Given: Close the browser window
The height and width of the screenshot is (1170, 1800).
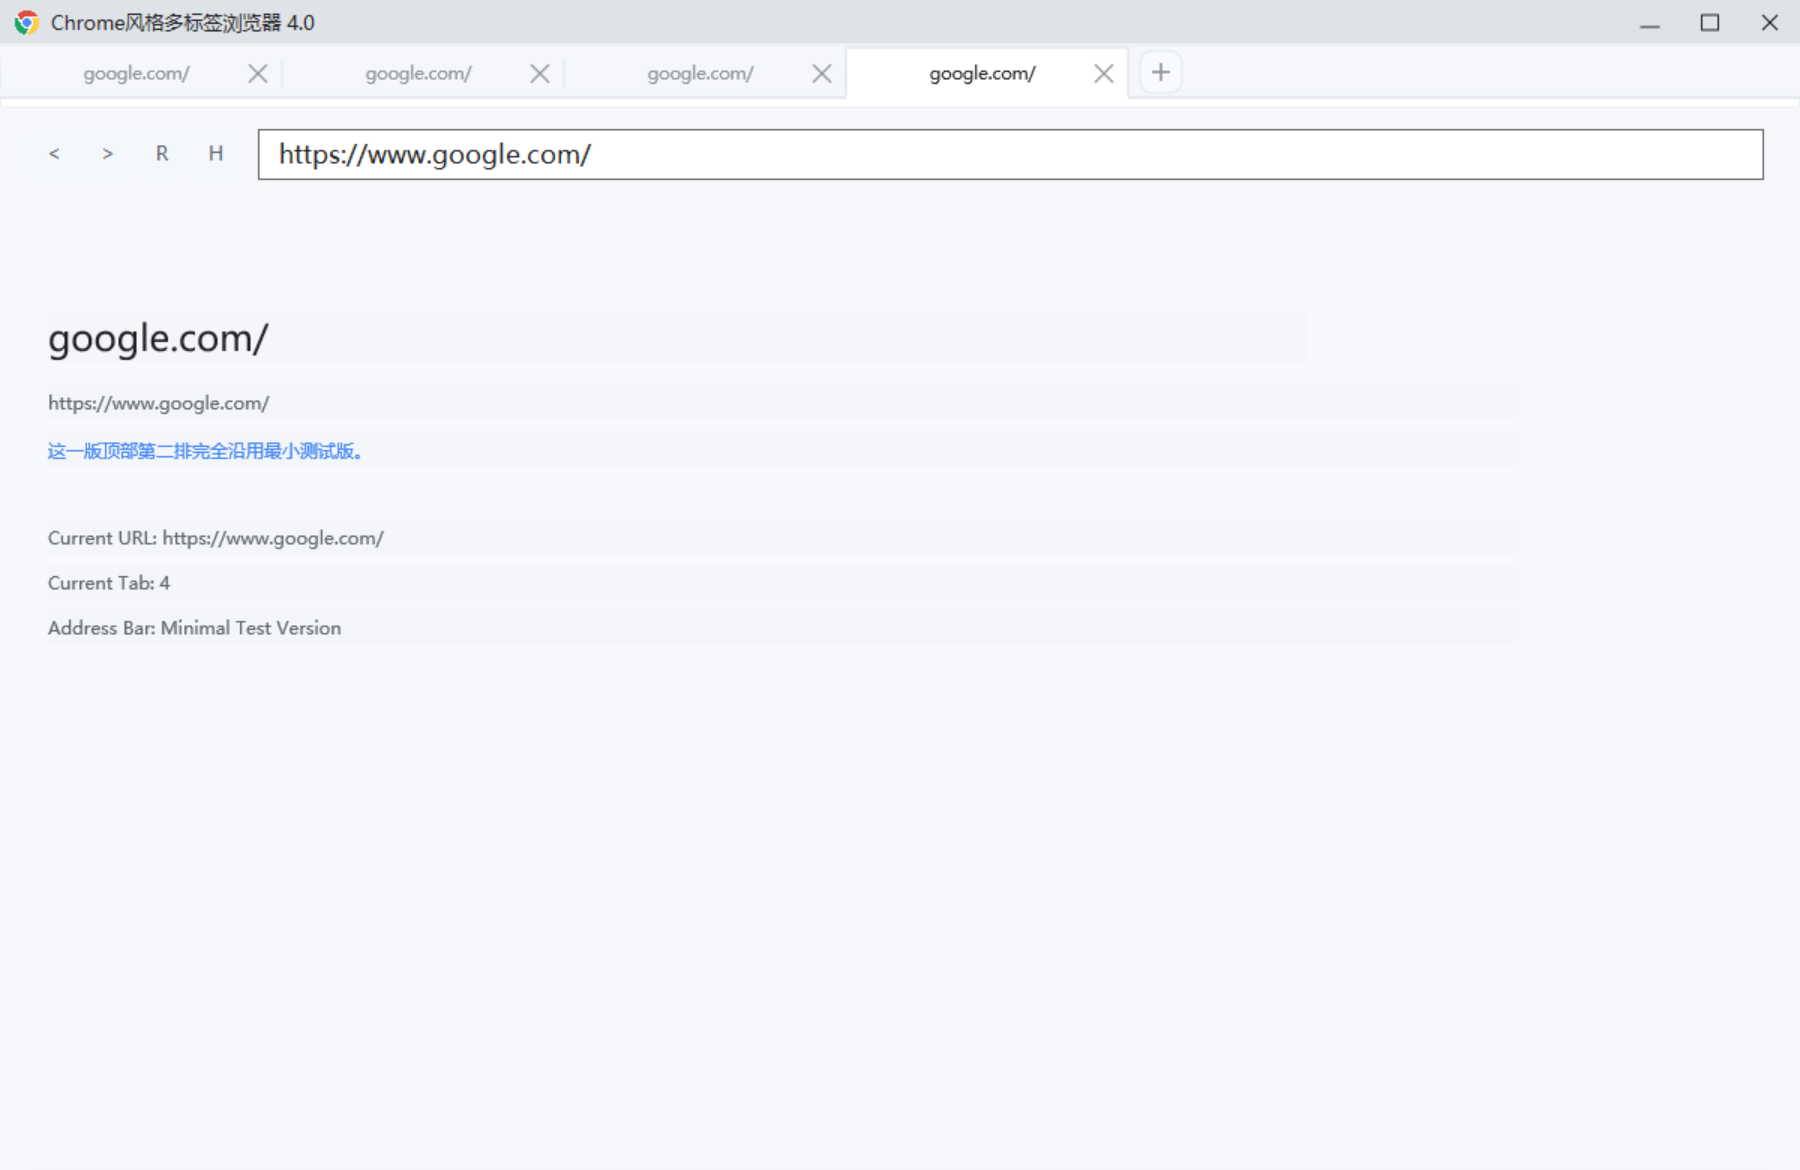Looking at the screenshot, I should point(1770,23).
